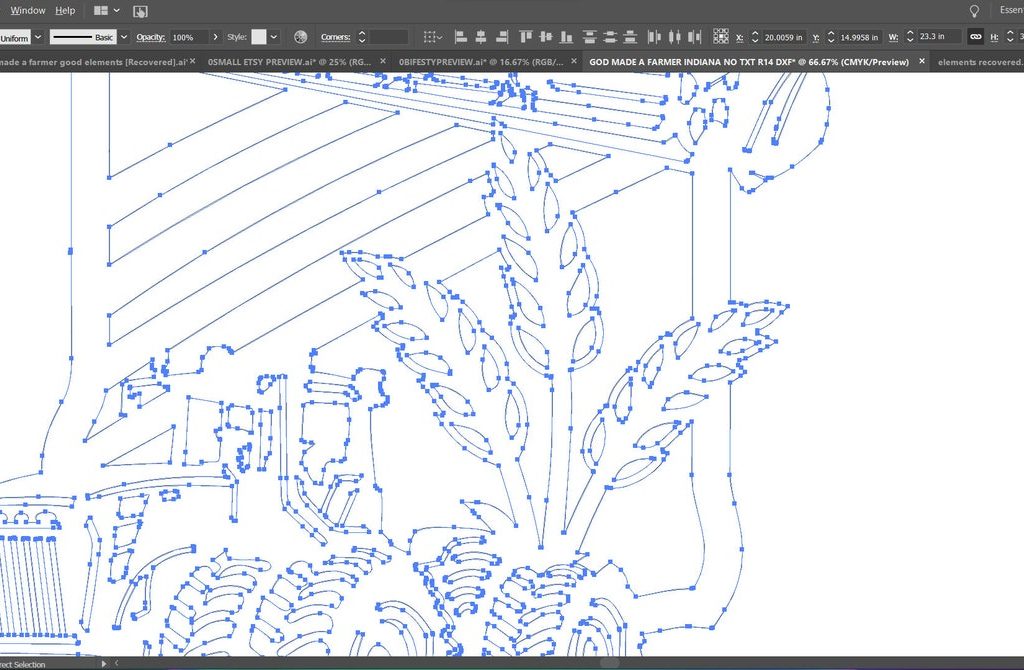
Task: Click Vertical Distribute Center icon
Action: click(x=609, y=37)
